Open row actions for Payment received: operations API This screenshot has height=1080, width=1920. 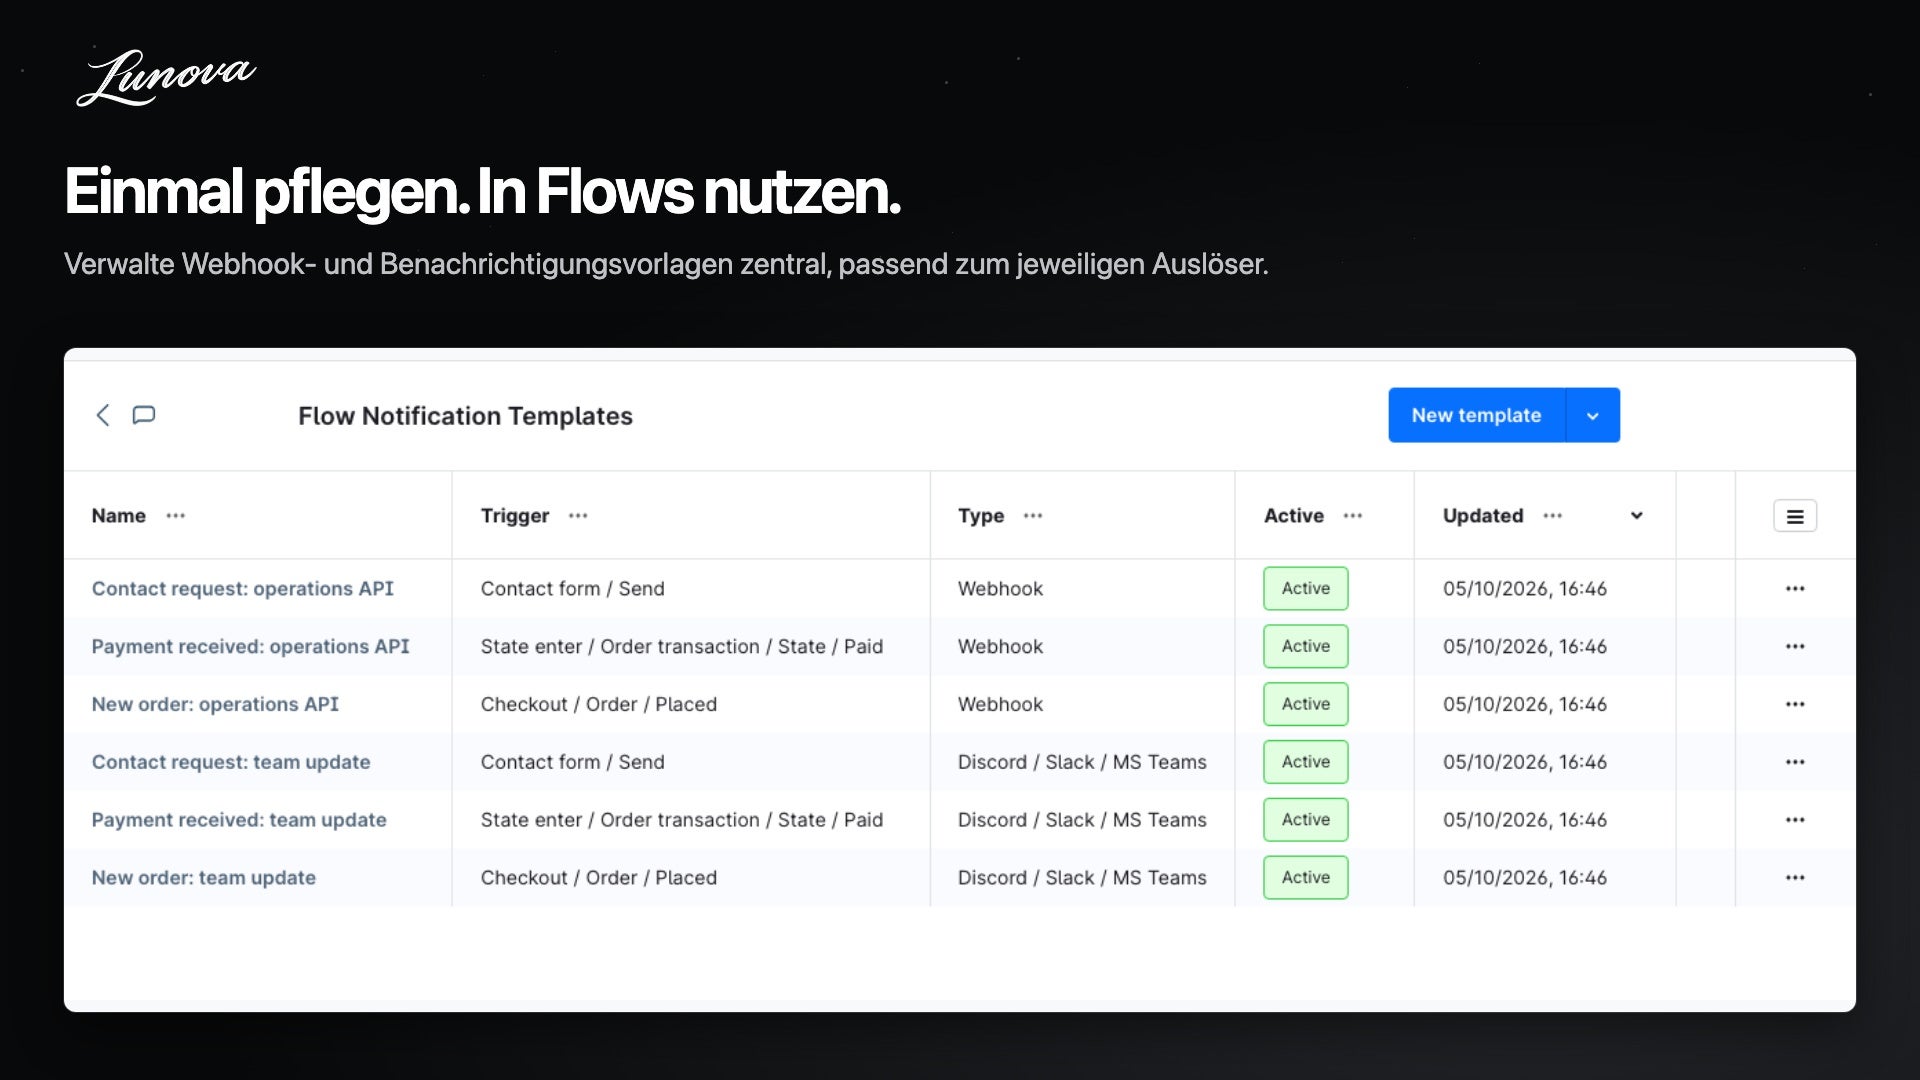(x=1795, y=647)
